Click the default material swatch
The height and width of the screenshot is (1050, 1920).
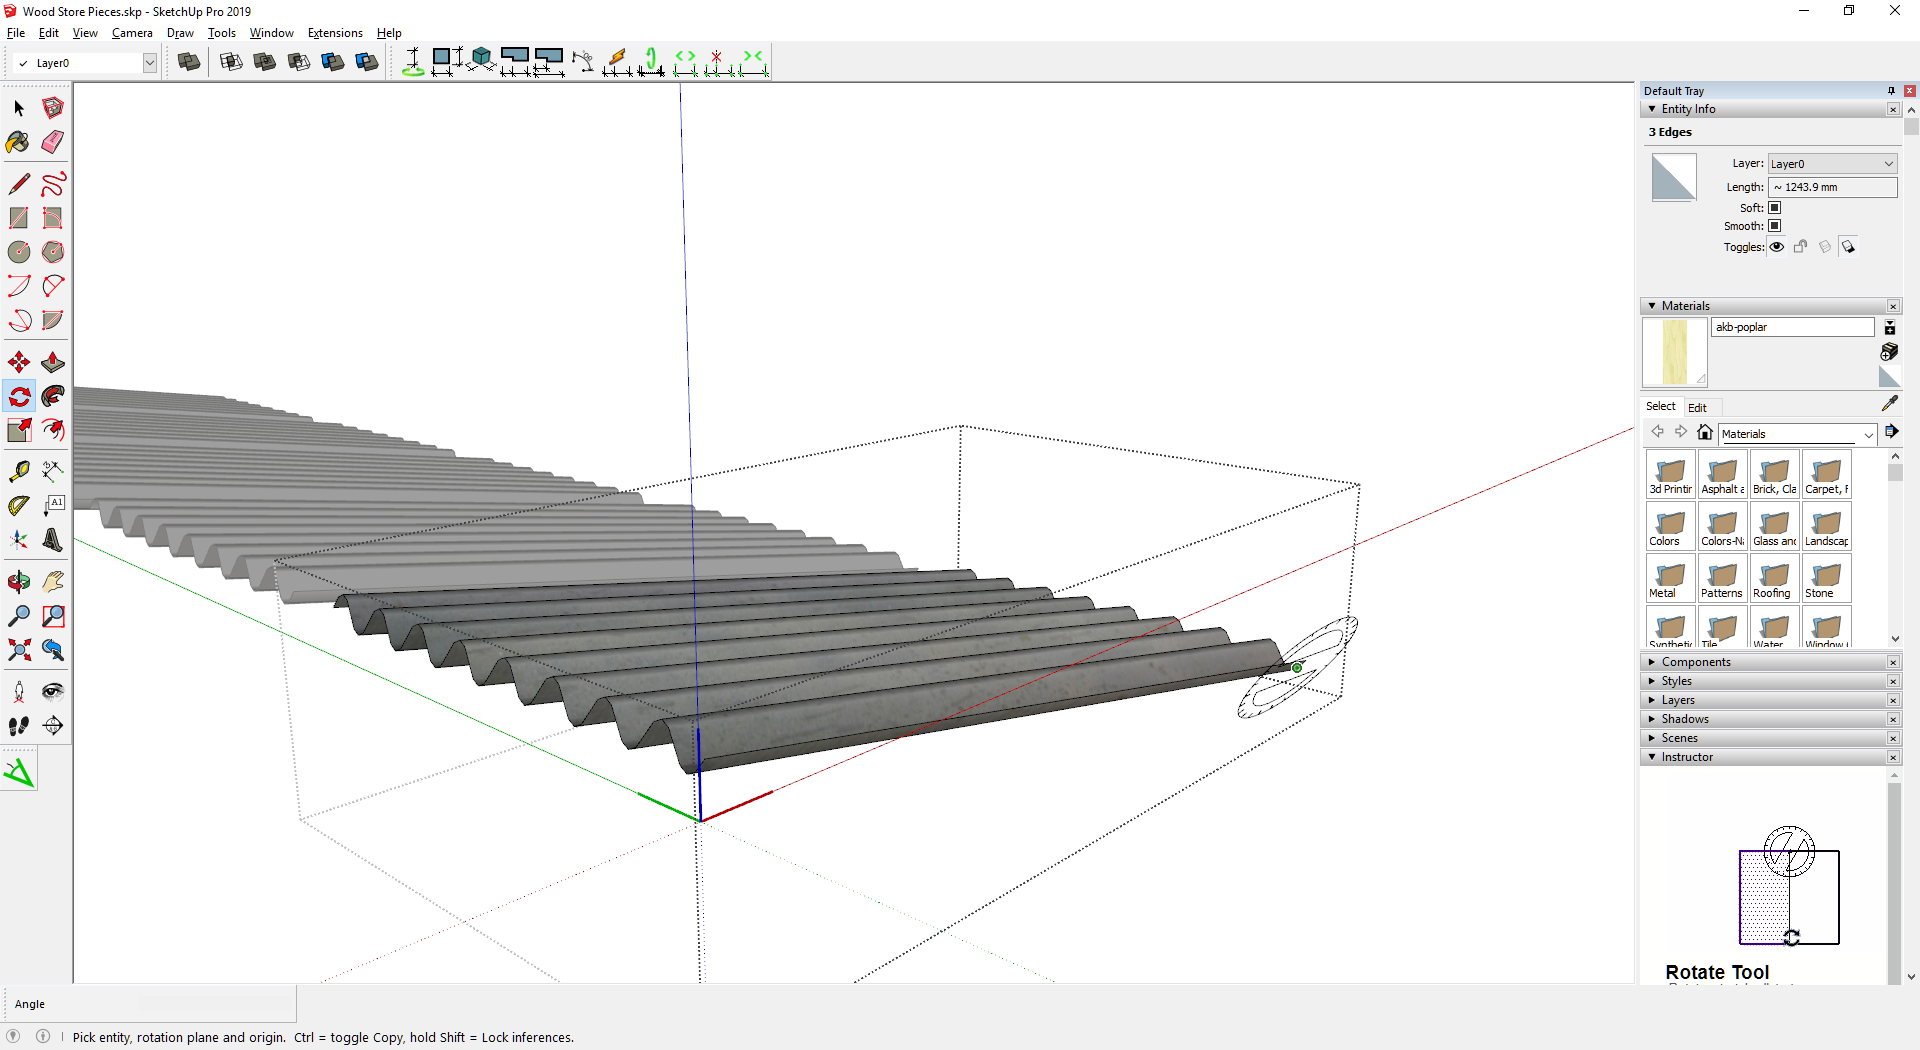click(x=1889, y=377)
